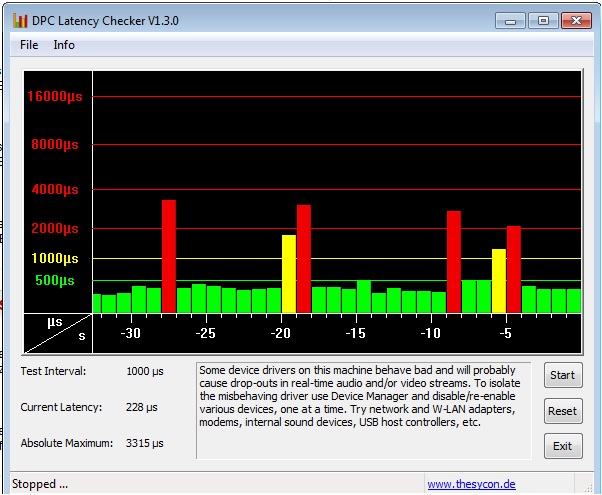Screen dimensions: 602x495
Task: Open the www.thesycon.de link
Action: tap(471, 484)
